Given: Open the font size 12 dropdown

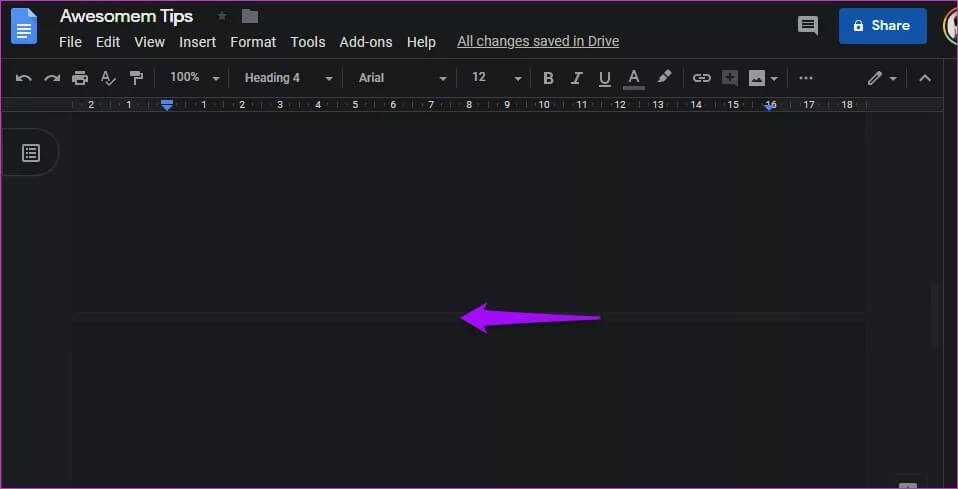Looking at the screenshot, I should 496,78.
